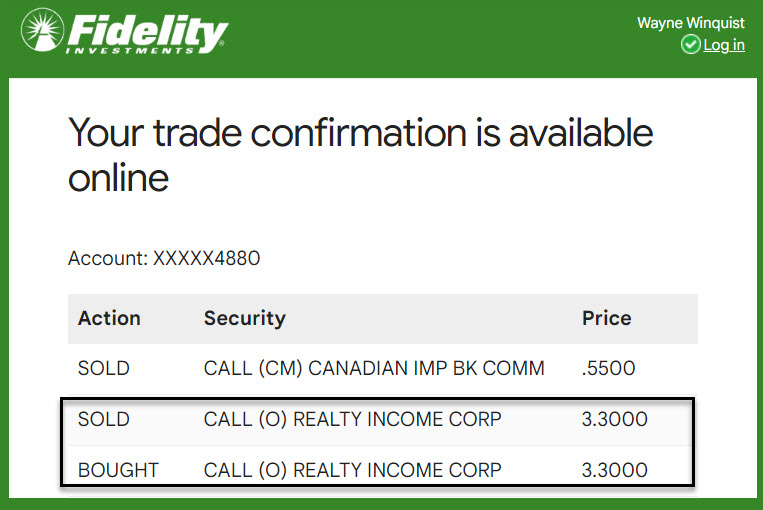Viewport: 763px width, 510px height.
Task: Open the Log in link
Action: (x=724, y=45)
